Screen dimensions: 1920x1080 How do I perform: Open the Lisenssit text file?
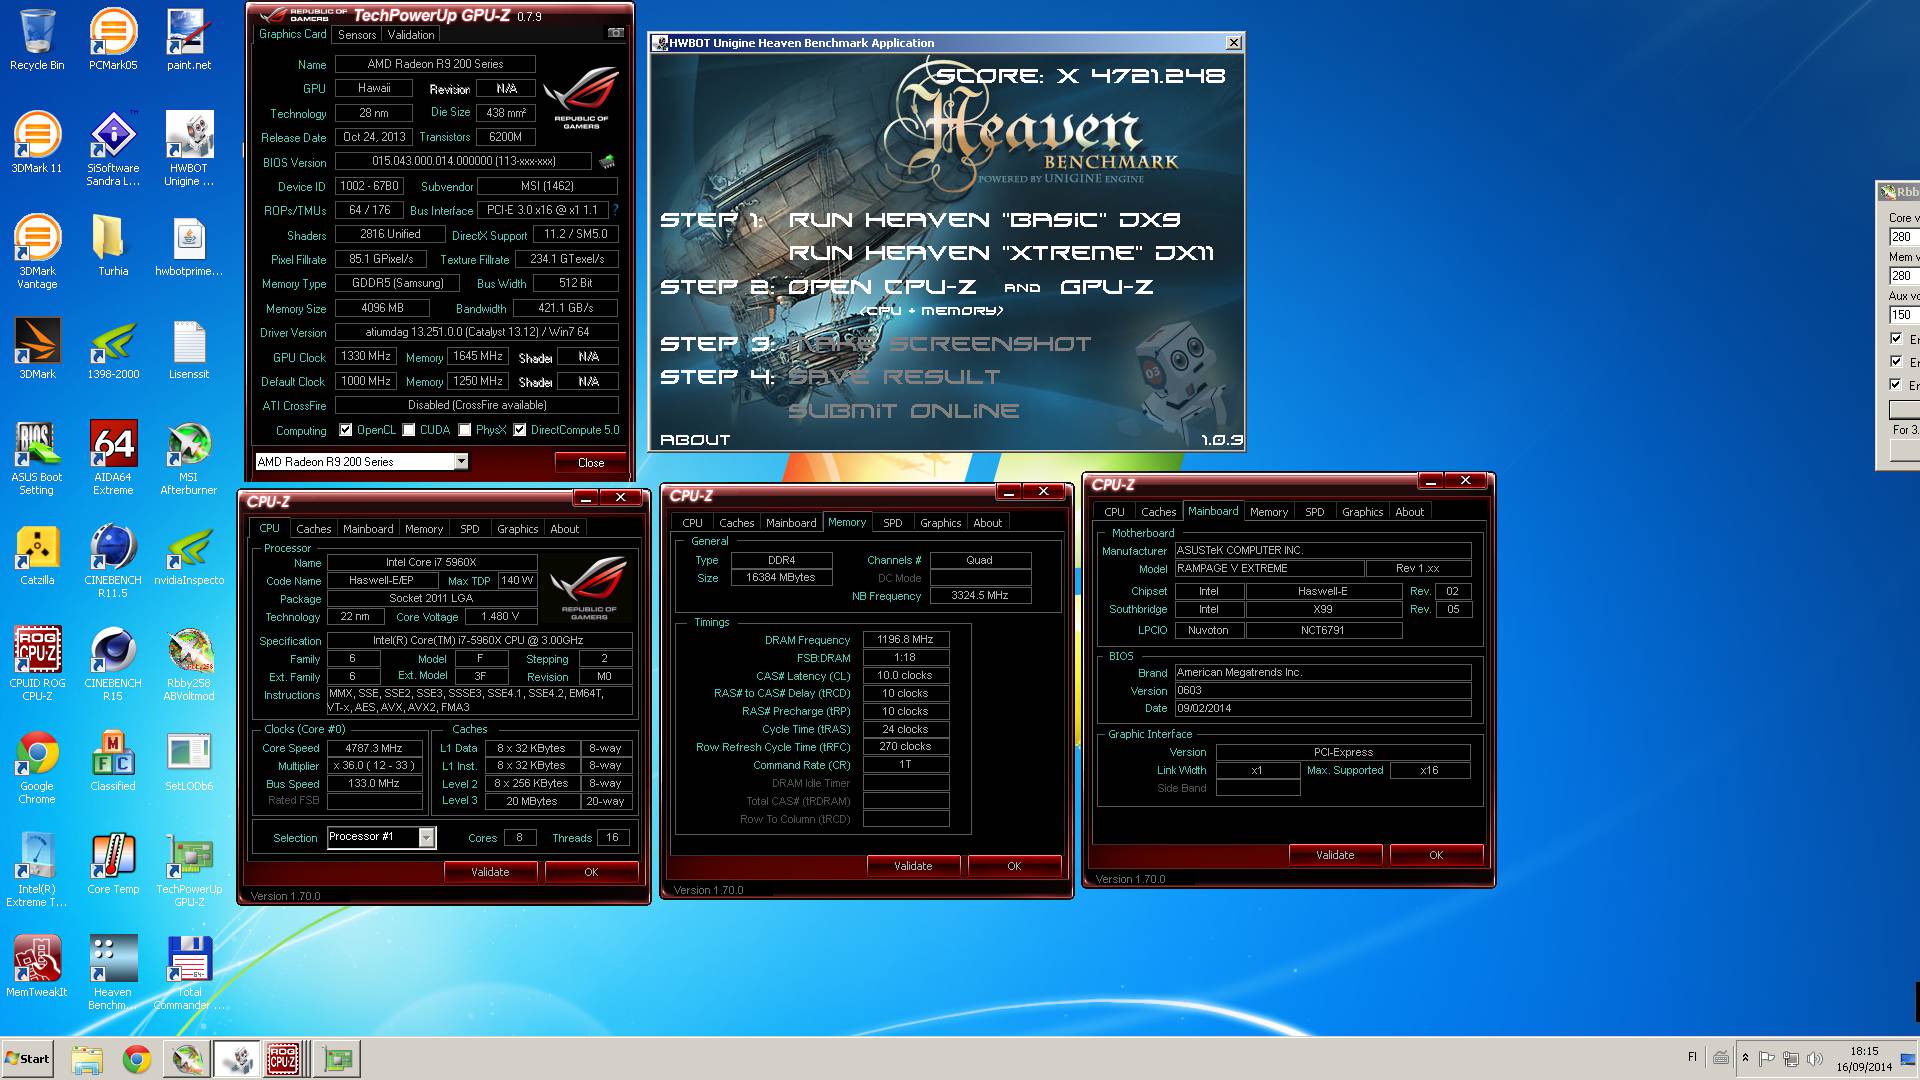pos(189,348)
